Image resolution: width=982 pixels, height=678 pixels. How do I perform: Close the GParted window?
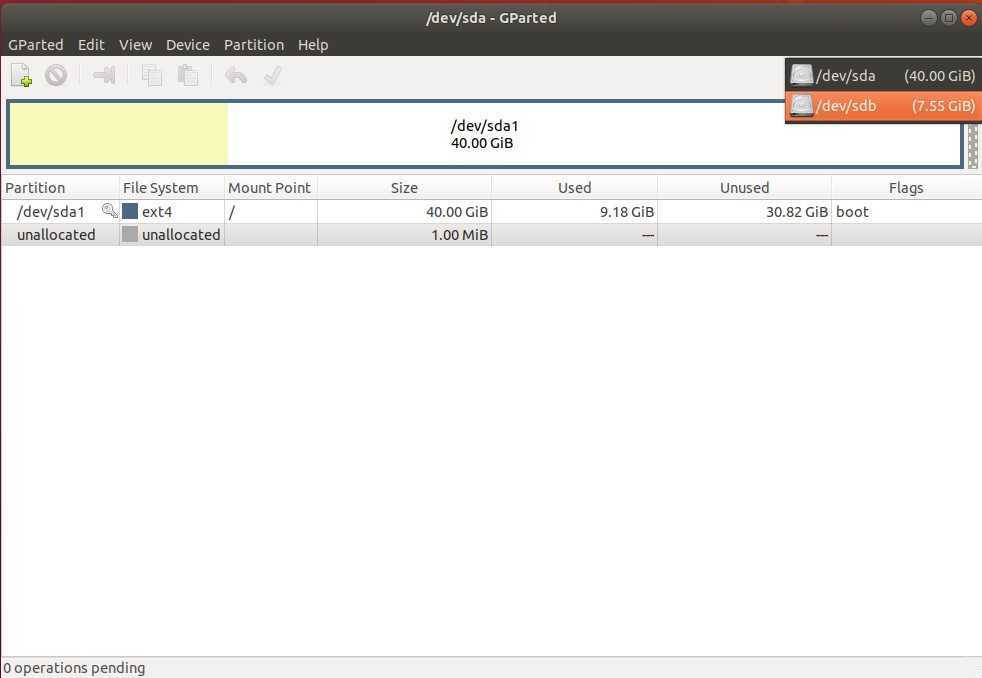[969, 18]
